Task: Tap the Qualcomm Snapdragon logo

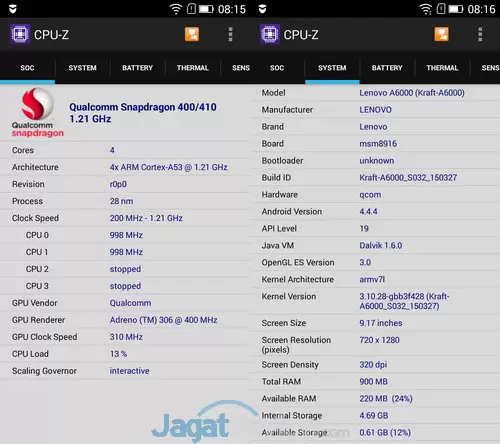Action: tap(37, 112)
